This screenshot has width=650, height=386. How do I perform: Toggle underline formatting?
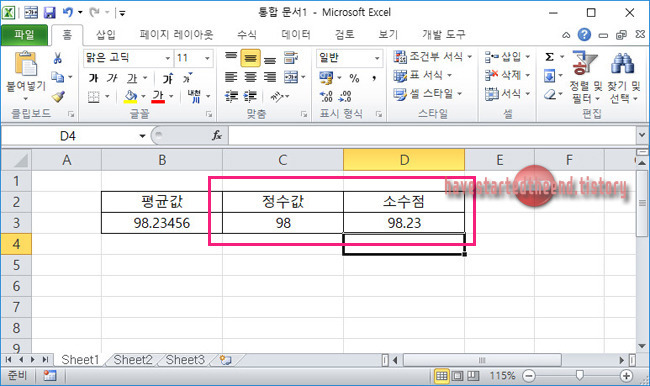132,78
